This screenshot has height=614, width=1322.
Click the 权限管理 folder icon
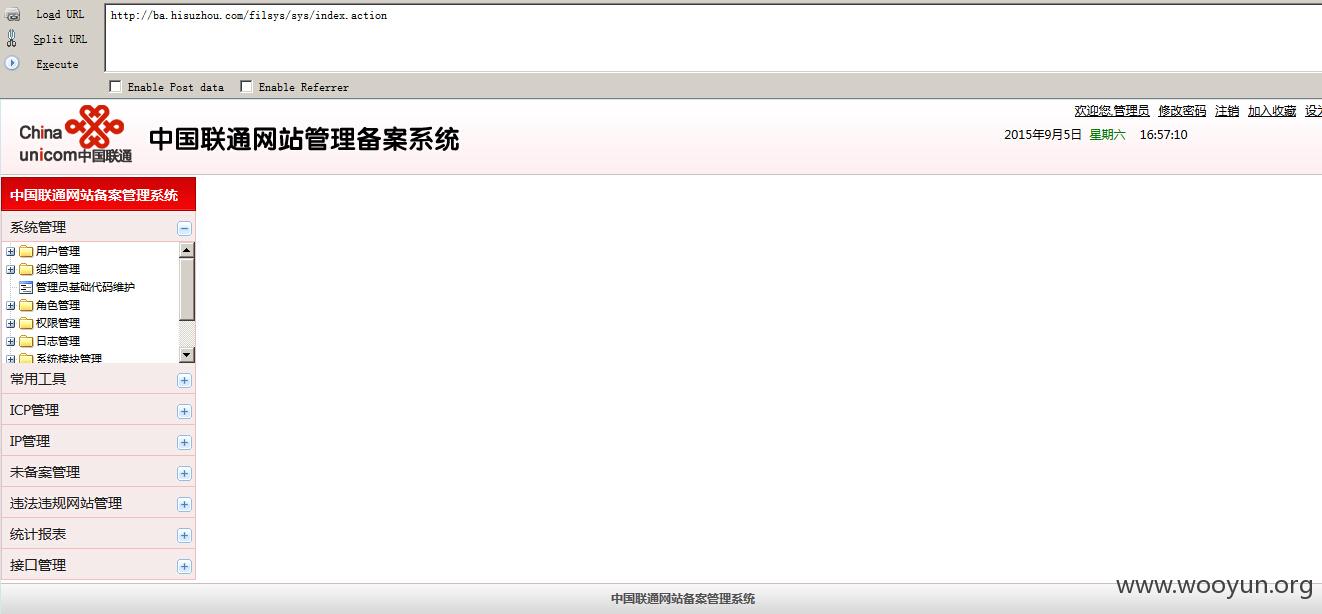click(26, 323)
